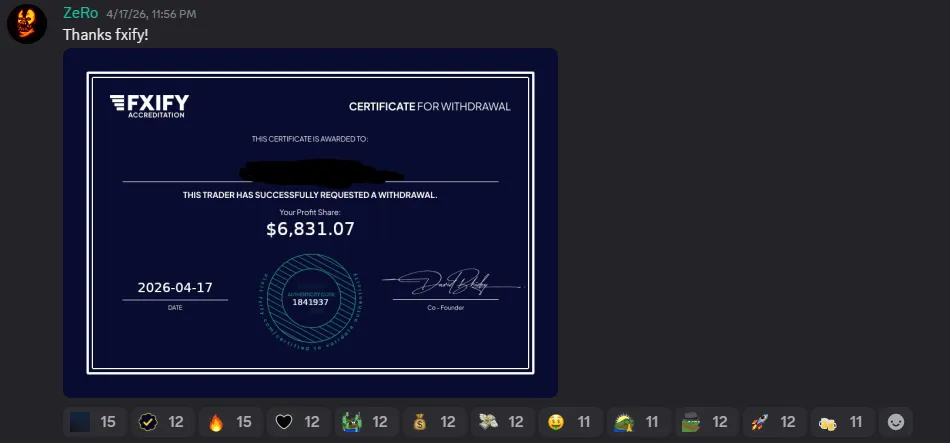React with the rocket emoji
Viewport: 950px width, 443px height.
[x=775, y=422]
